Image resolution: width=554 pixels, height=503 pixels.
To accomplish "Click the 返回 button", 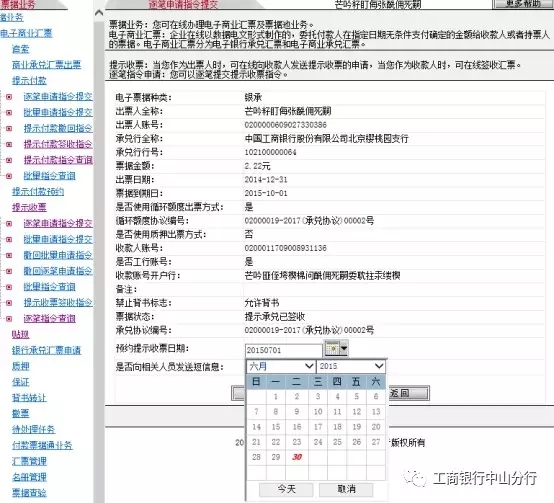I will 408,393.
